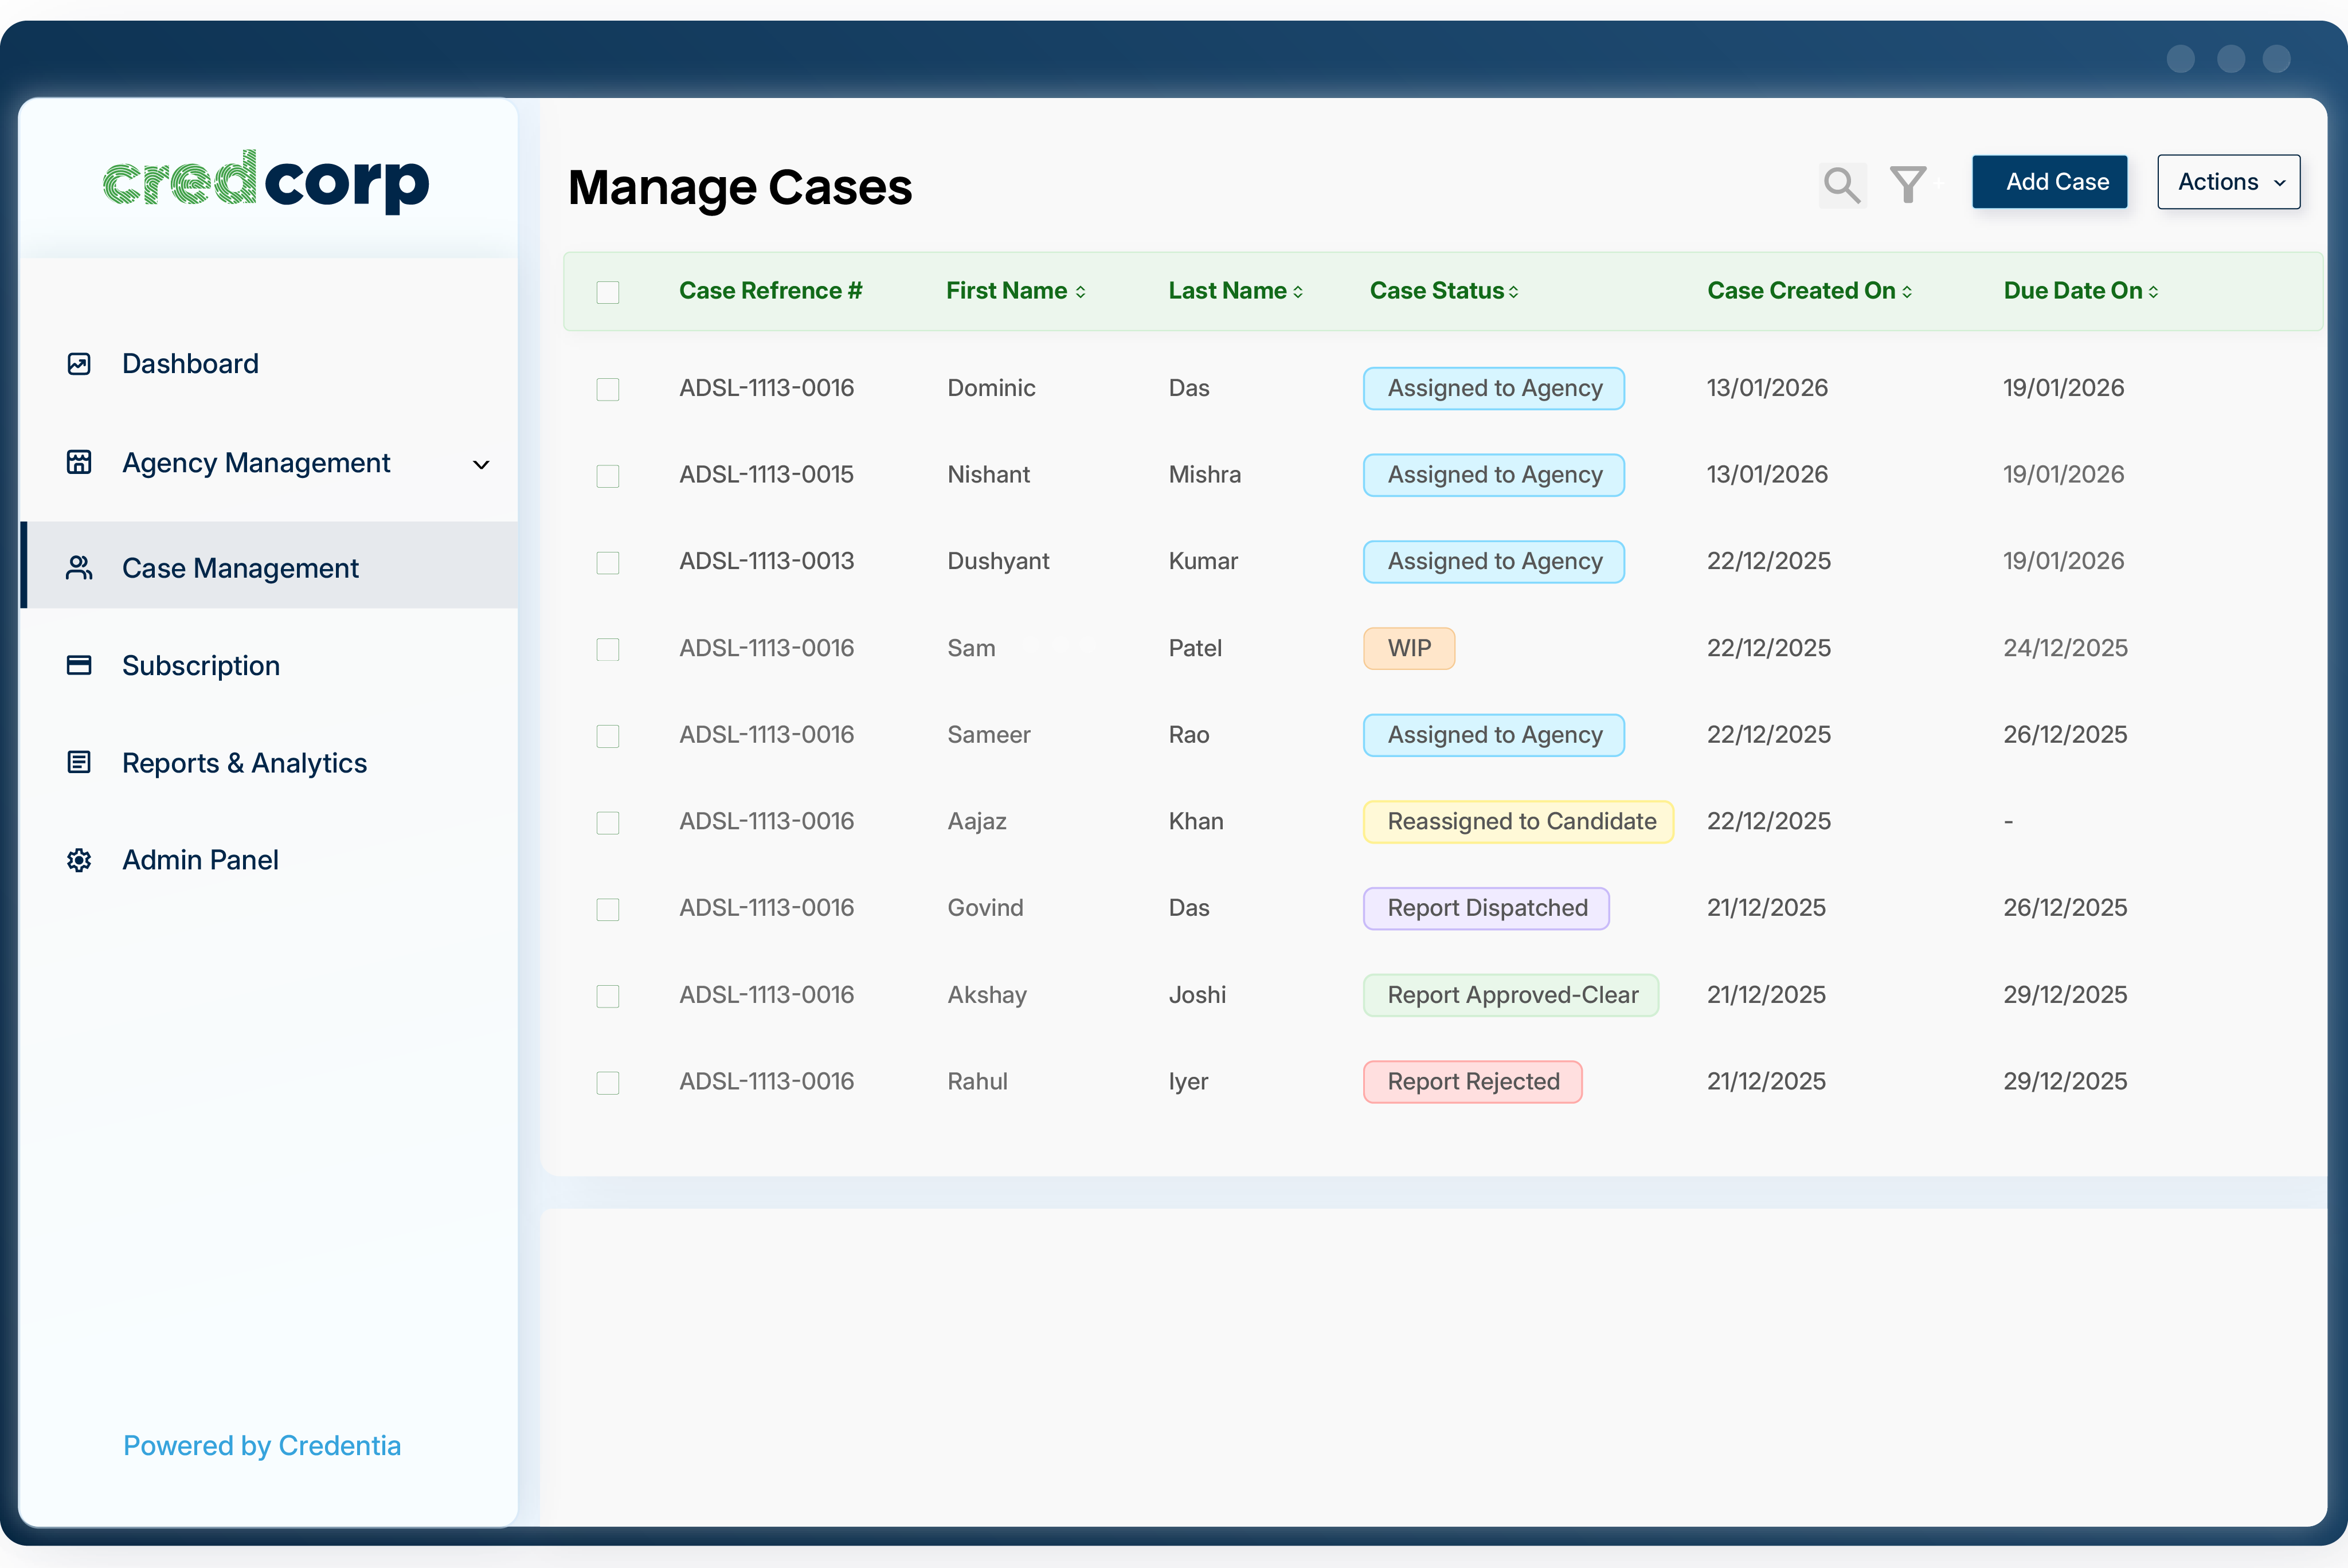Click the Agency Management grid icon
The height and width of the screenshot is (1568, 2348).
click(78, 462)
